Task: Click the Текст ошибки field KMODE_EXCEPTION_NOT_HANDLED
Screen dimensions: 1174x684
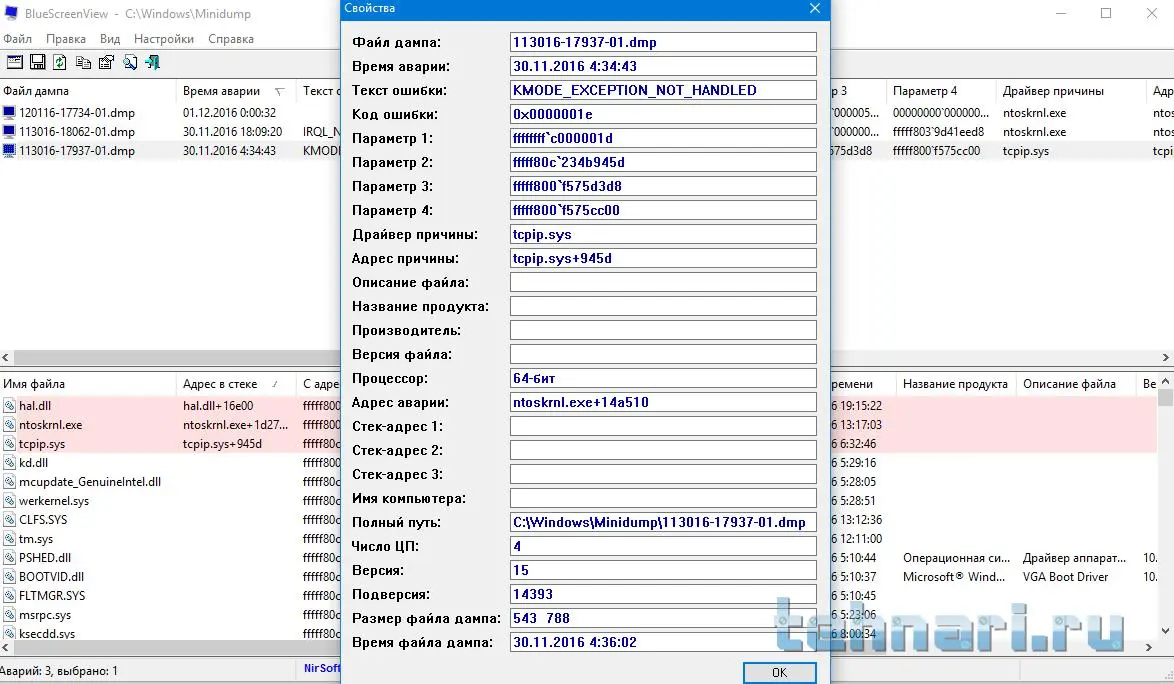Action: point(663,90)
